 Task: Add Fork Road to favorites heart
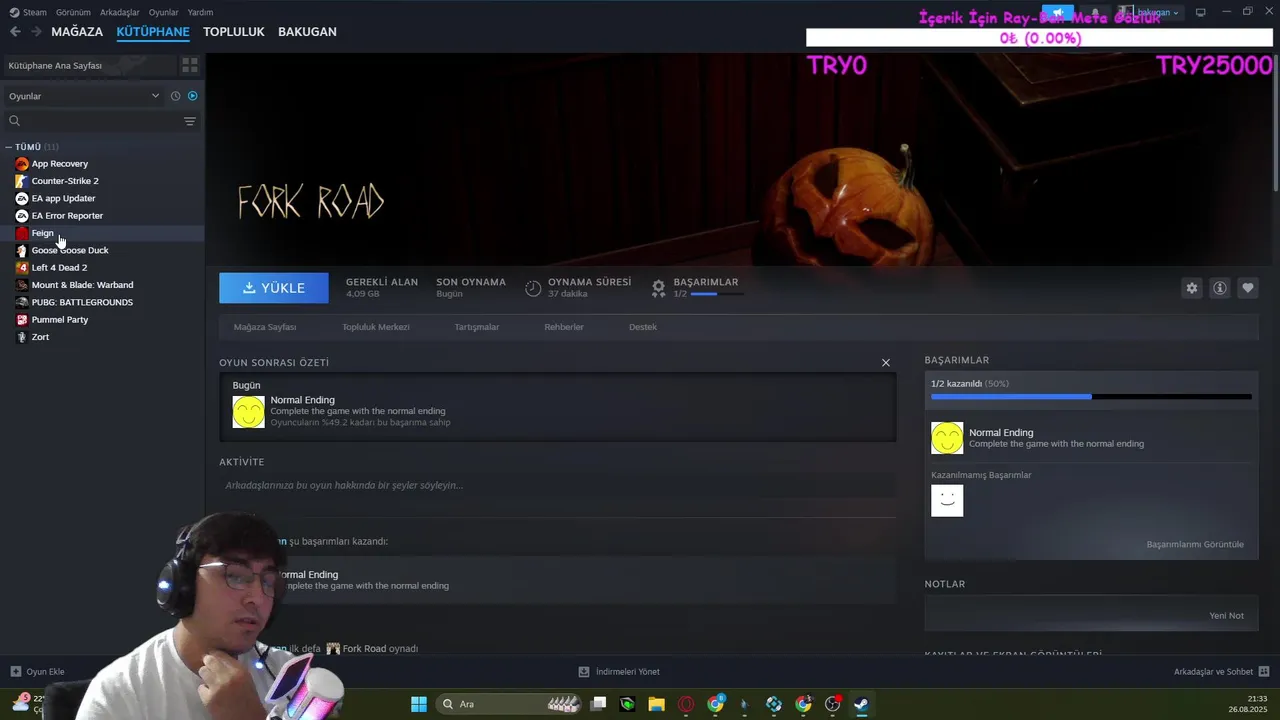coord(1247,288)
